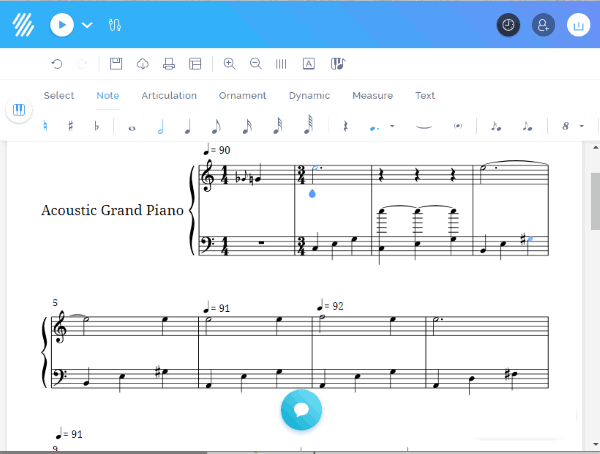Image resolution: width=600 pixels, height=454 pixels.
Task: Expand the octave 8 dropdown
Action: point(581,127)
